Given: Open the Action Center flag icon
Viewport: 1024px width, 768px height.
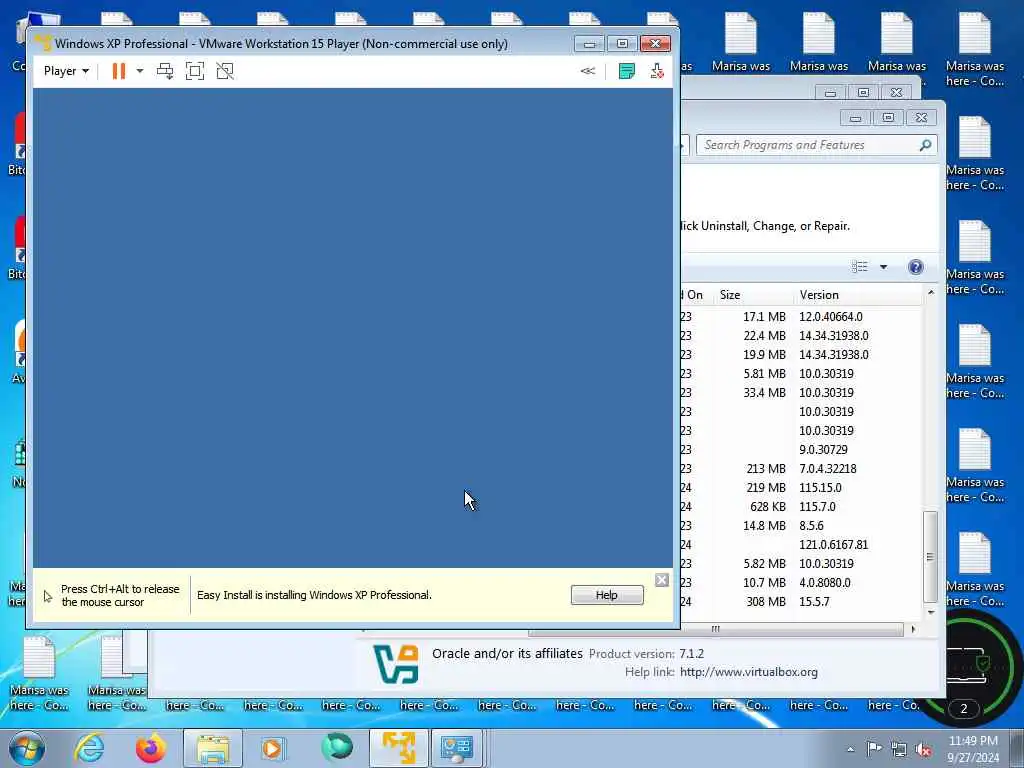Looking at the screenshot, I should 874,749.
